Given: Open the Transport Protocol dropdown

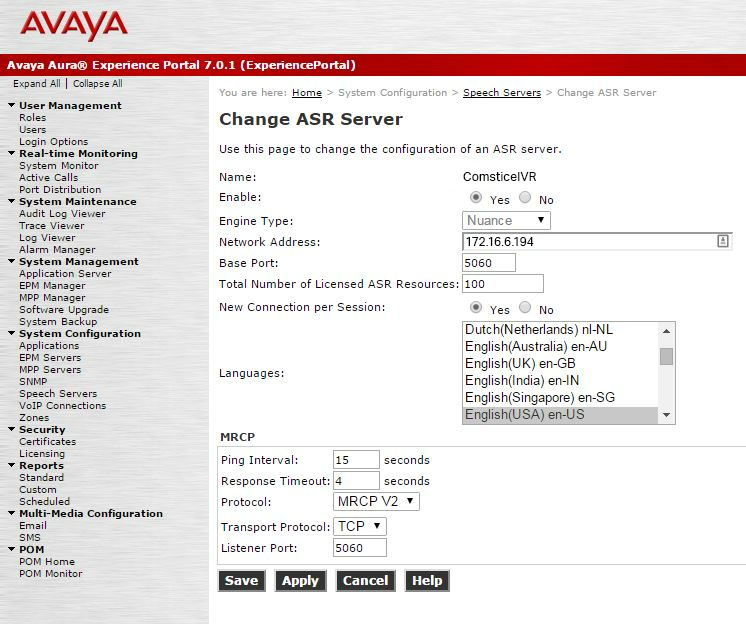Looking at the screenshot, I should pyautogui.click(x=360, y=526).
